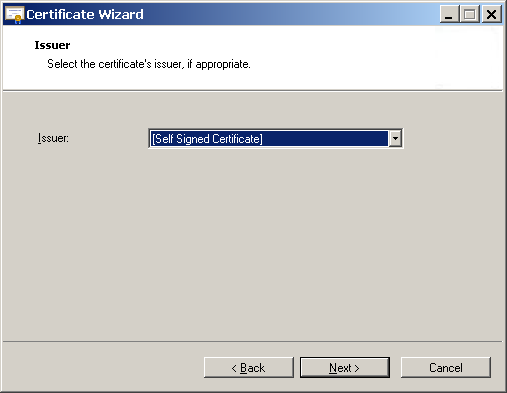Click the 'Issuer:' field label
The height and width of the screenshot is (393, 507).
53,138
